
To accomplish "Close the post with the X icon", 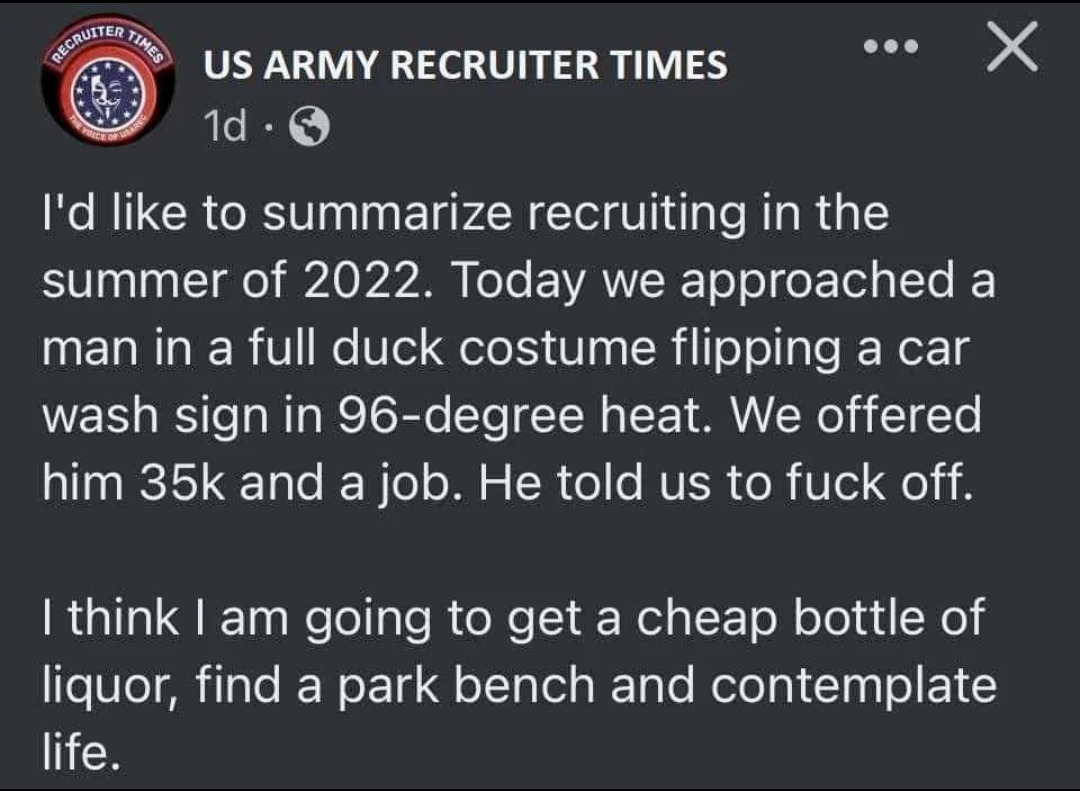I will coord(1012,47).
